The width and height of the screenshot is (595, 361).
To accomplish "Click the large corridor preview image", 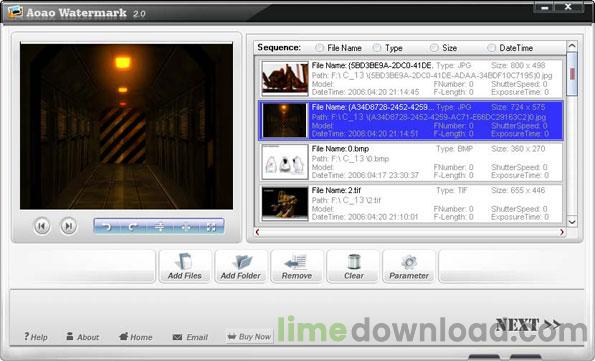I will [126, 126].
